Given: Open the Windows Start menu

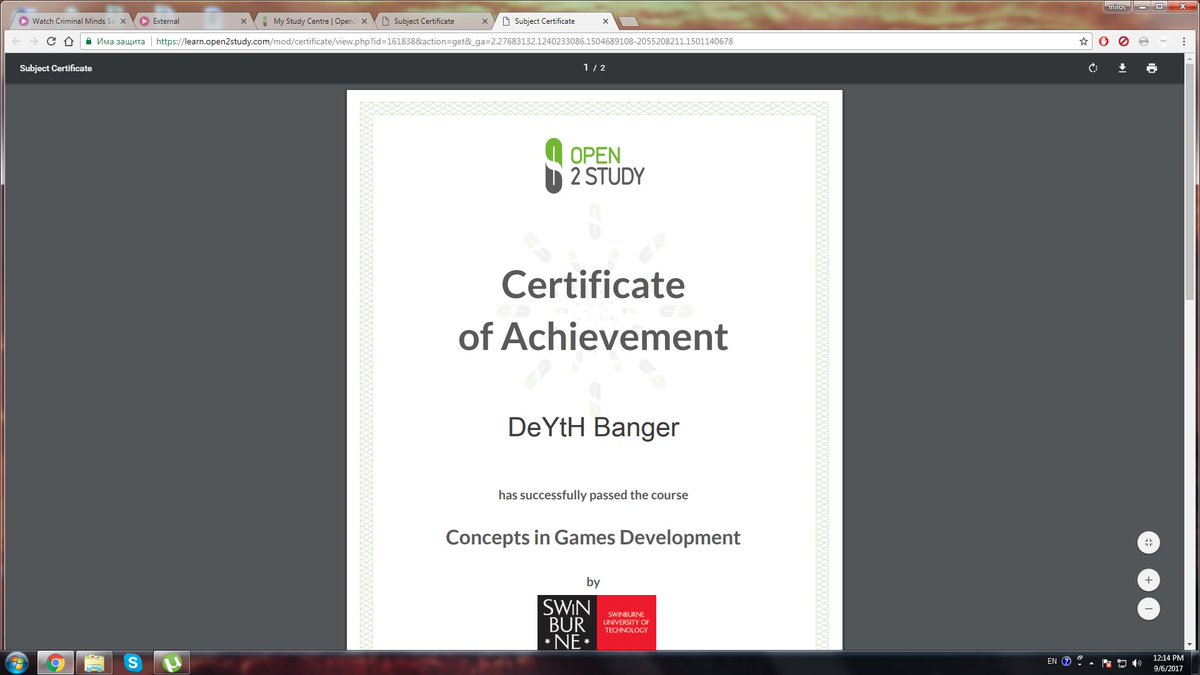Looking at the screenshot, I should coord(16,662).
